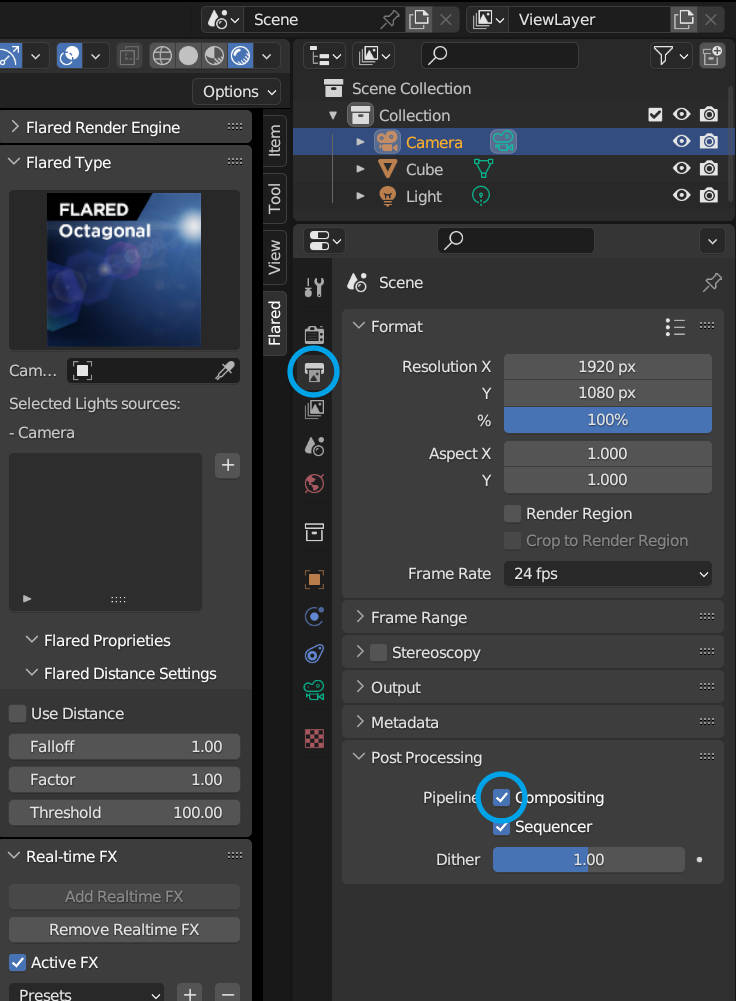Image resolution: width=736 pixels, height=1001 pixels.
Task: Adjust the Threshold value slider
Action: tap(124, 812)
